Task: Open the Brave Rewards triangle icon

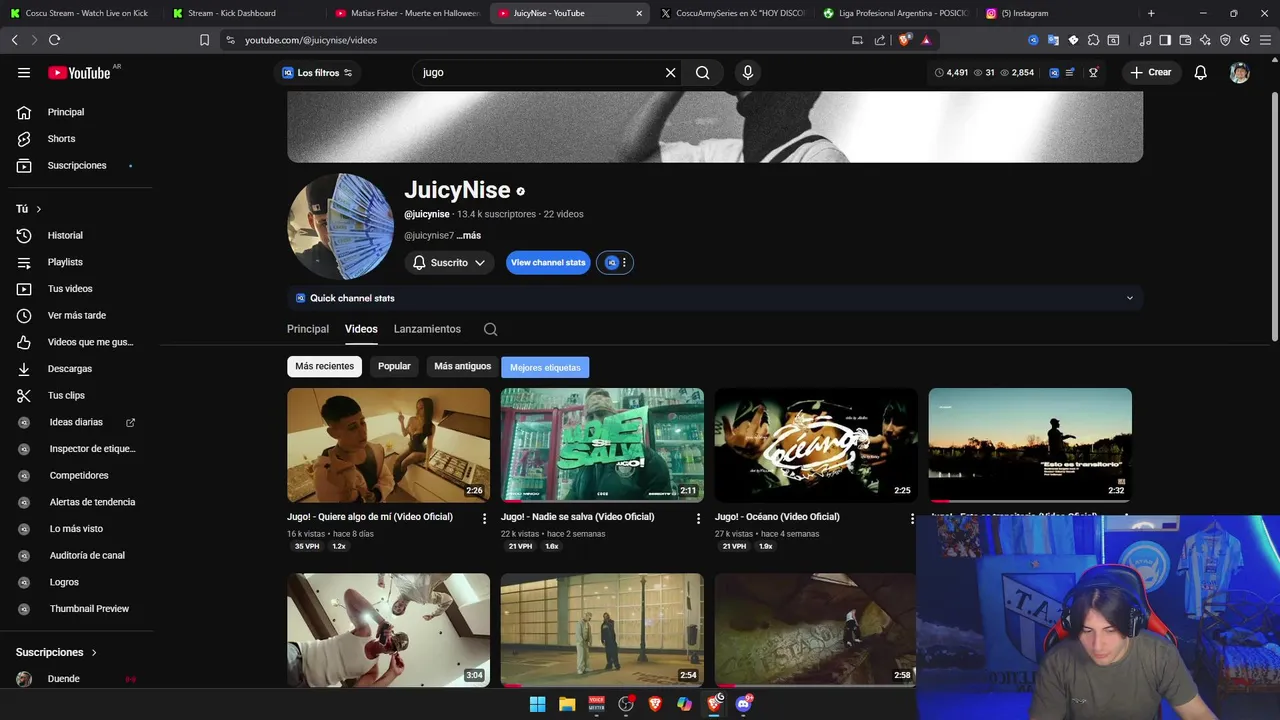Action: 926,40
